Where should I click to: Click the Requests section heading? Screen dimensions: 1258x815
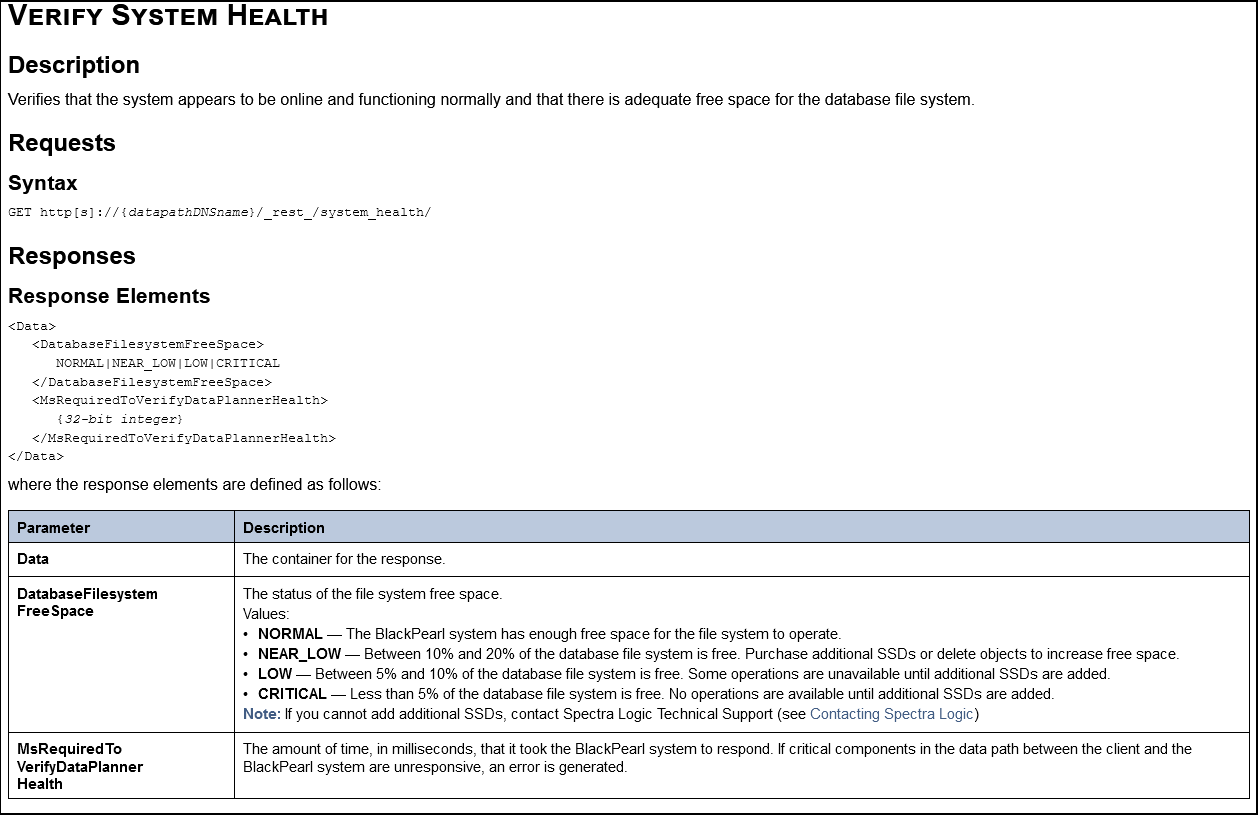[x=62, y=143]
